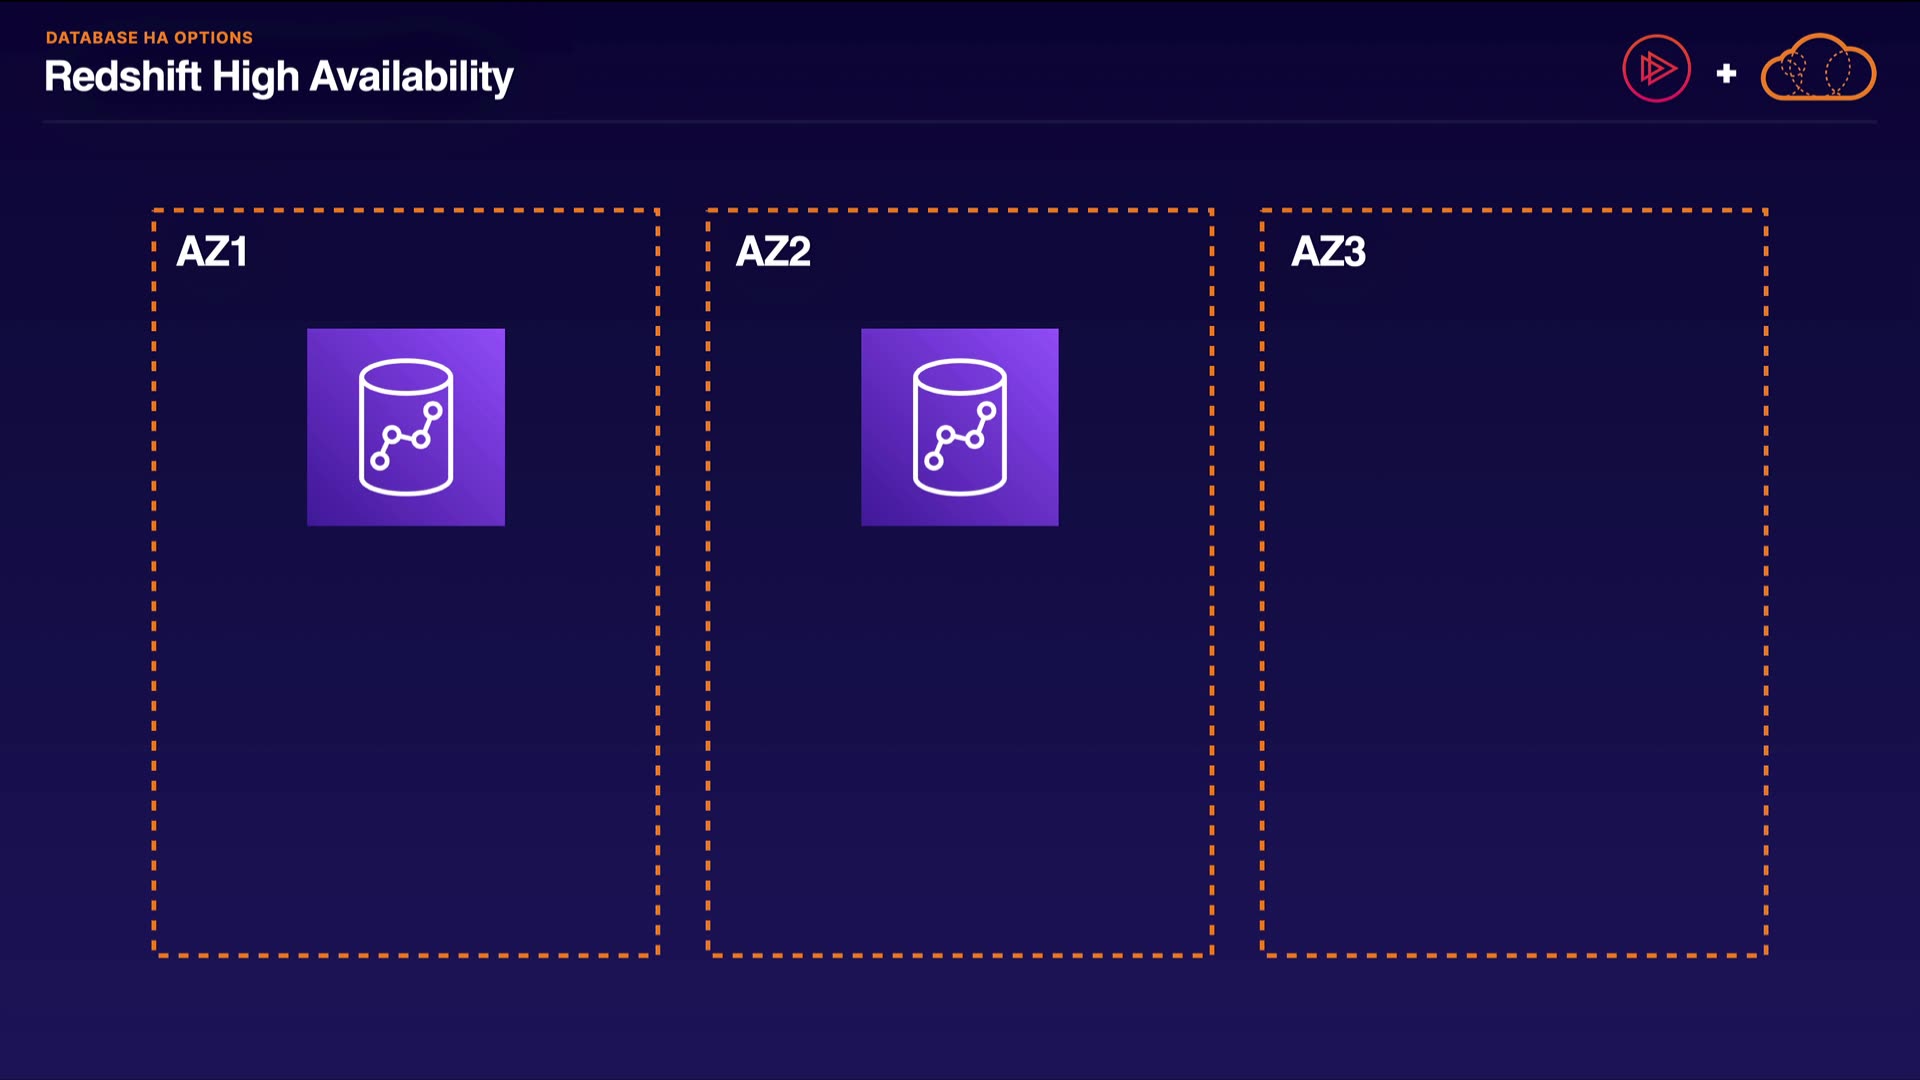Screen dimensions: 1920x1080
Task: Click the Redshift icon in AZ1
Action: [405, 427]
